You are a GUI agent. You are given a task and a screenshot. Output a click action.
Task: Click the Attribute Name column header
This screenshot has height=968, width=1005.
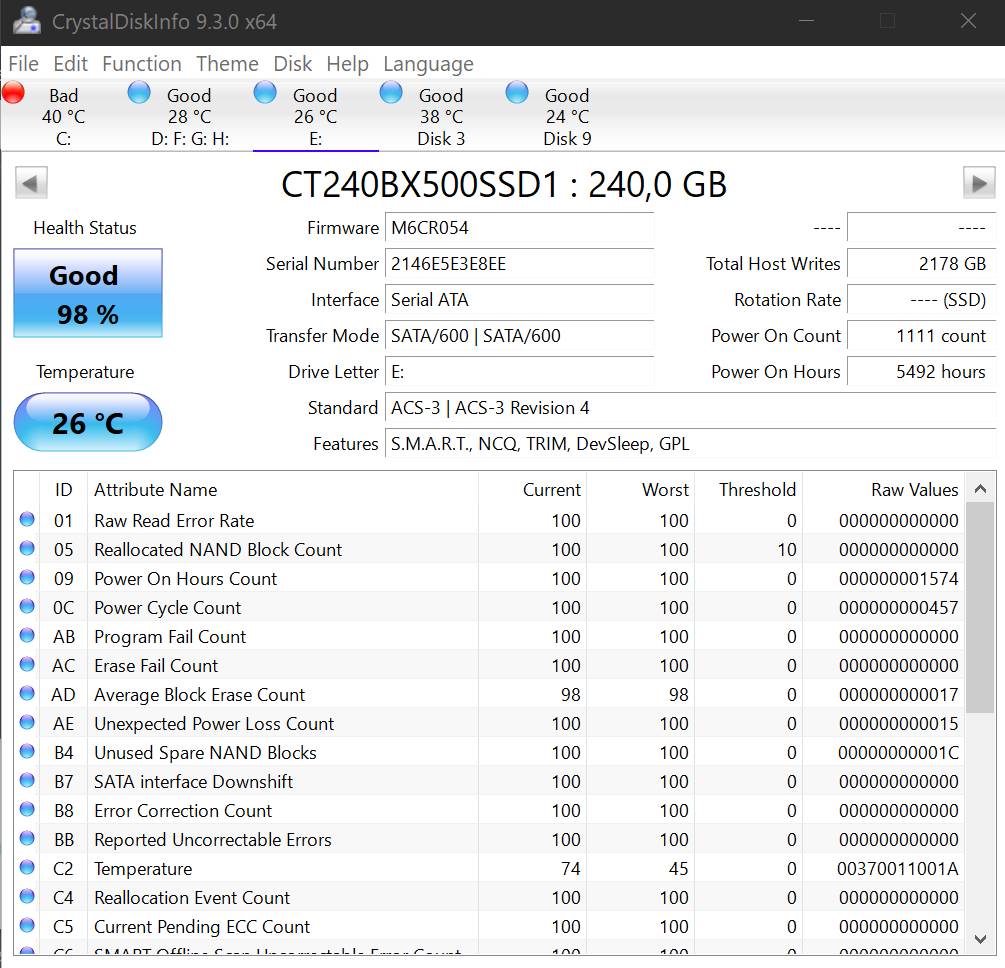pyautogui.click(x=283, y=489)
